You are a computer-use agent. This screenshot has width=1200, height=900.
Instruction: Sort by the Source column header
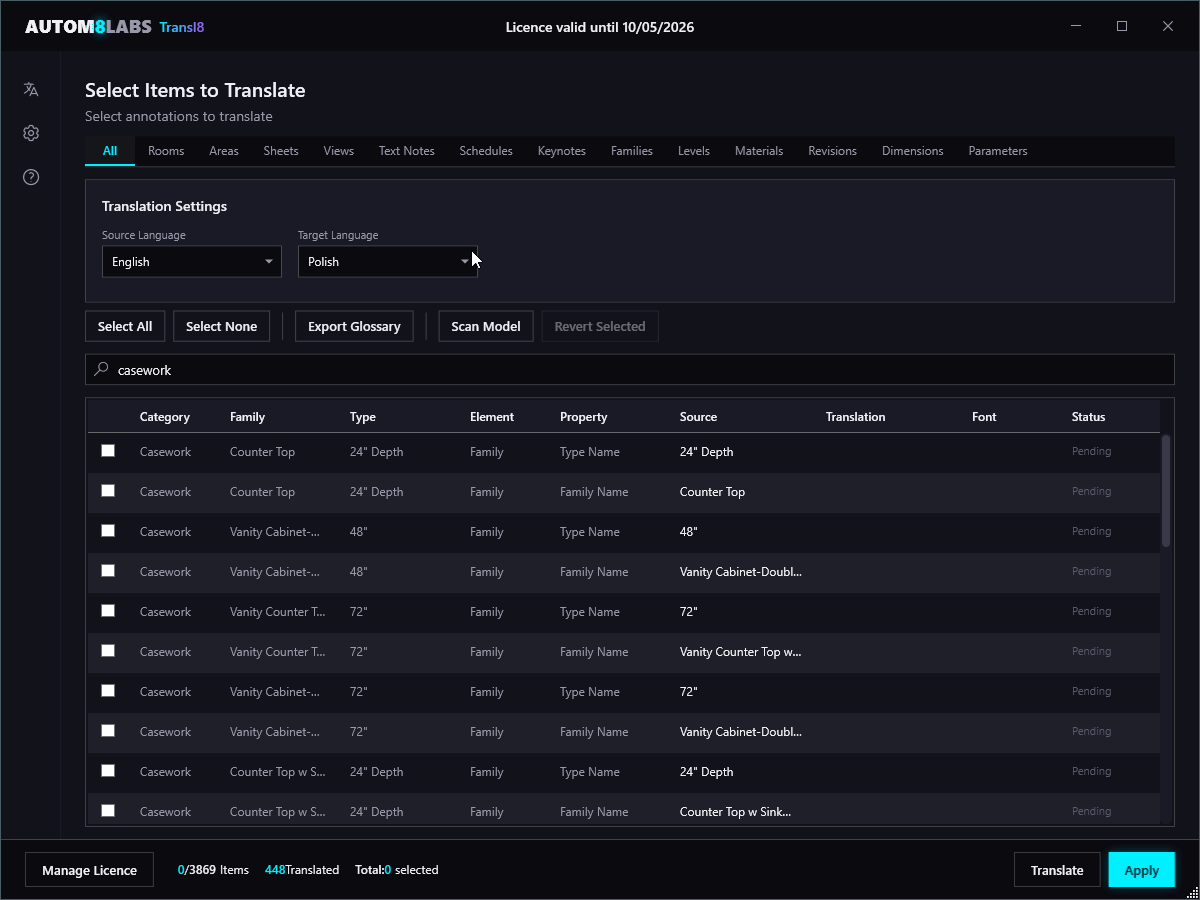pyautogui.click(x=698, y=417)
